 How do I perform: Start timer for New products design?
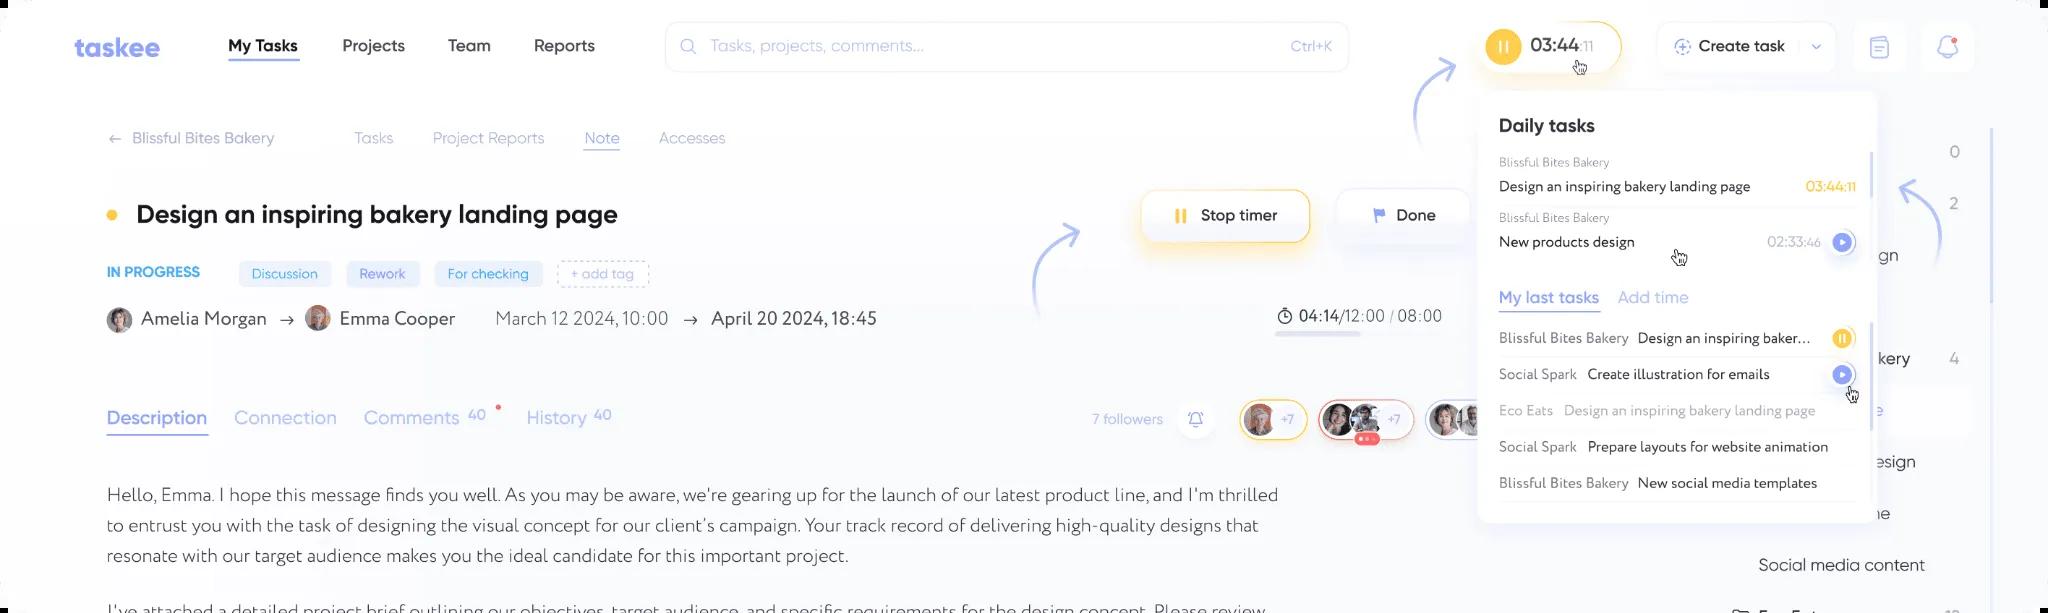point(1842,242)
